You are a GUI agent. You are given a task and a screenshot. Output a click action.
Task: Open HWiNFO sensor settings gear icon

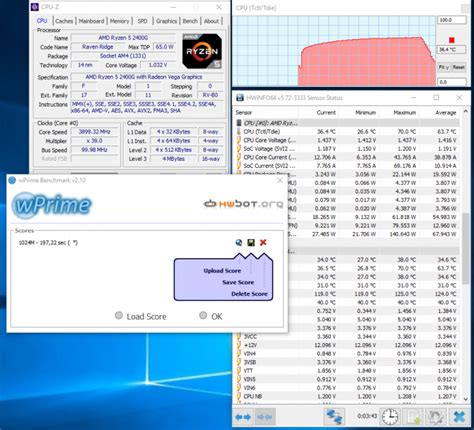tap(435, 417)
